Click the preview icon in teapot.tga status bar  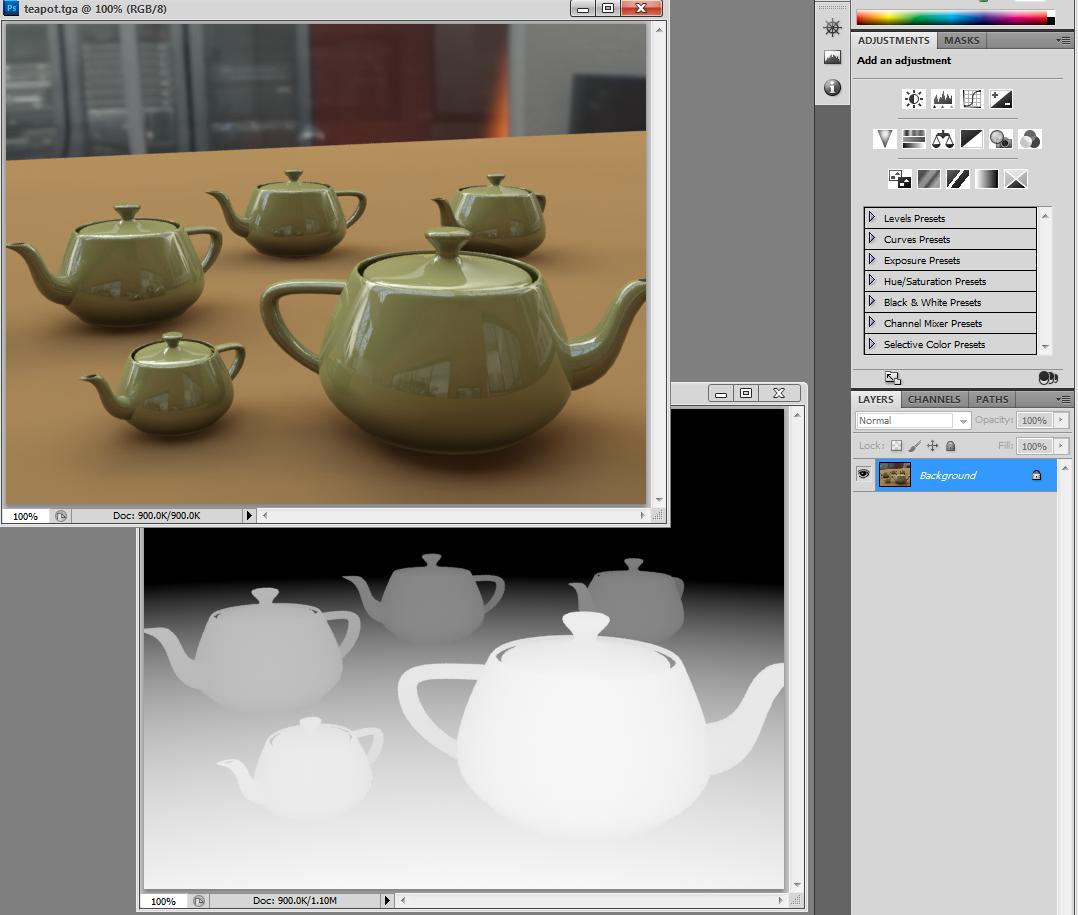click(x=61, y=516)
